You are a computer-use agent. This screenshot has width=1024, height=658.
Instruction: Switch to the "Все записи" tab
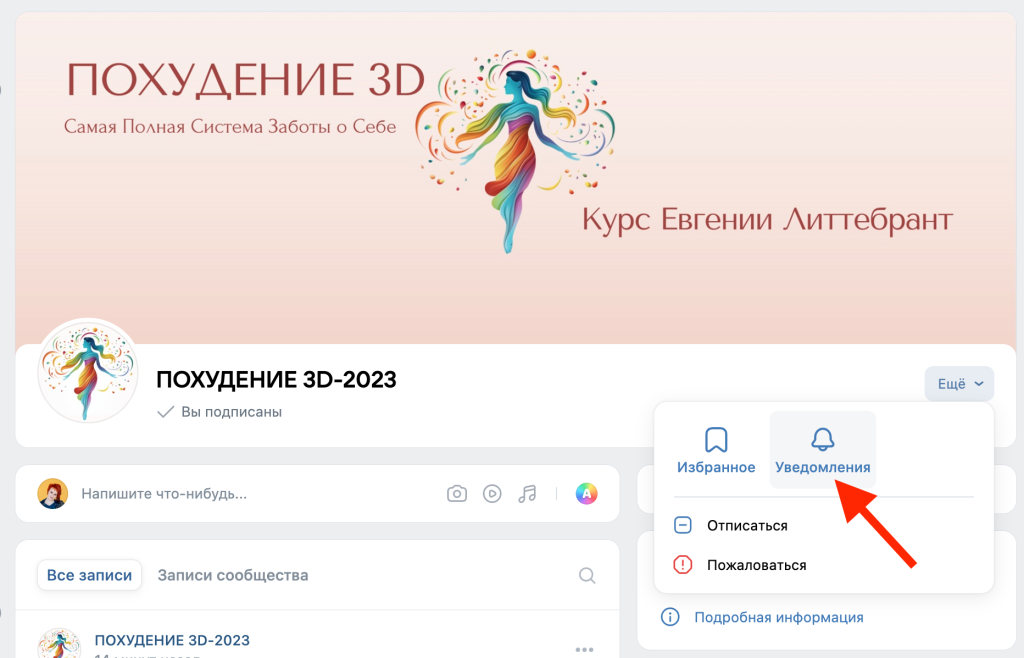pos(90,575)
